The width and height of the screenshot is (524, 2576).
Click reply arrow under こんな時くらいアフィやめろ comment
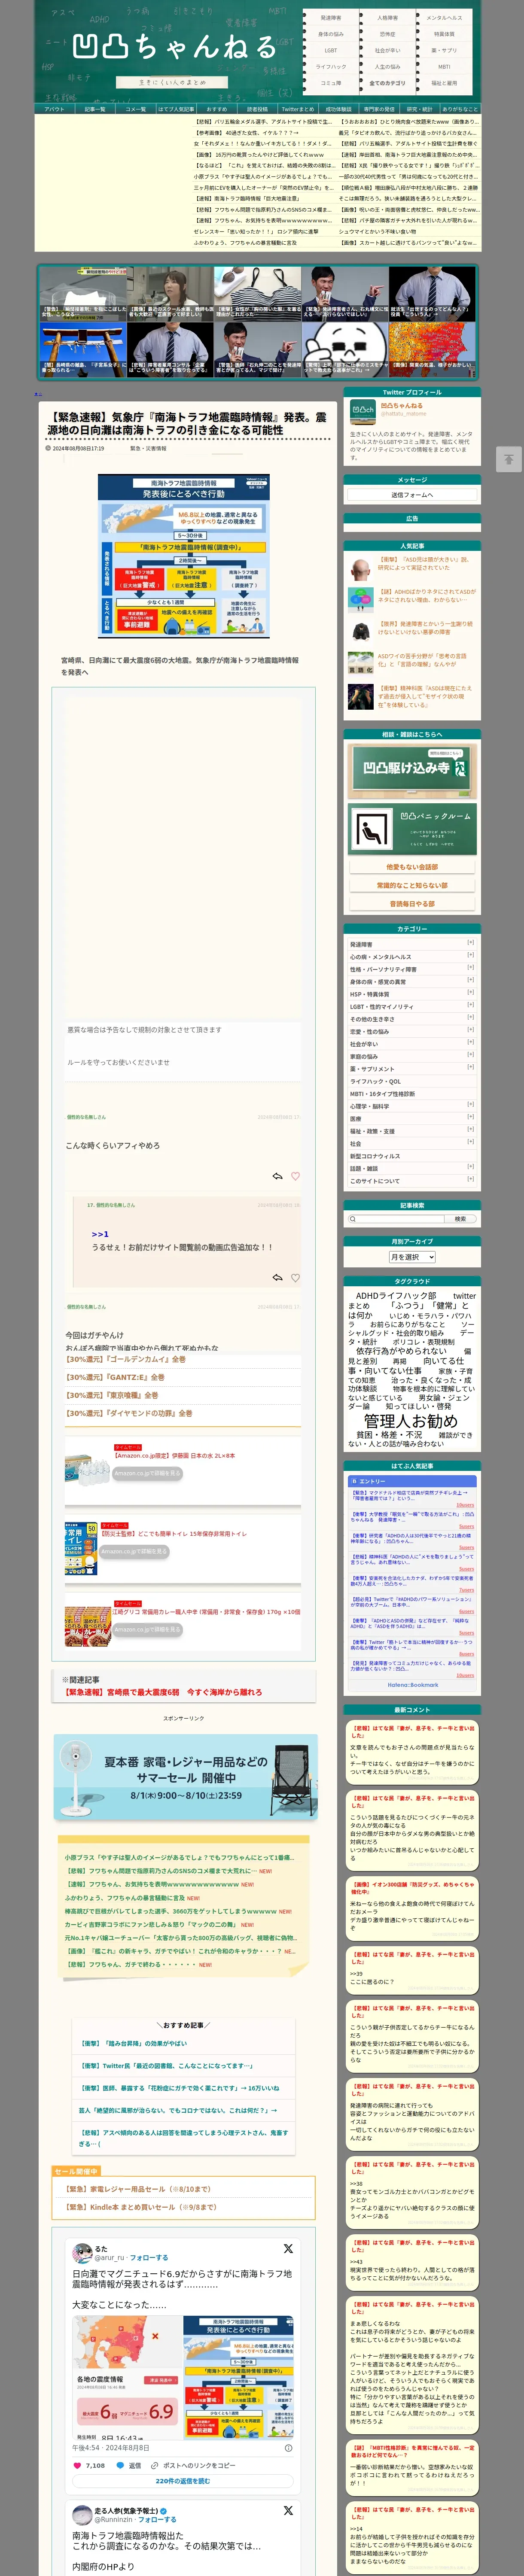(x=277, y=1176)
